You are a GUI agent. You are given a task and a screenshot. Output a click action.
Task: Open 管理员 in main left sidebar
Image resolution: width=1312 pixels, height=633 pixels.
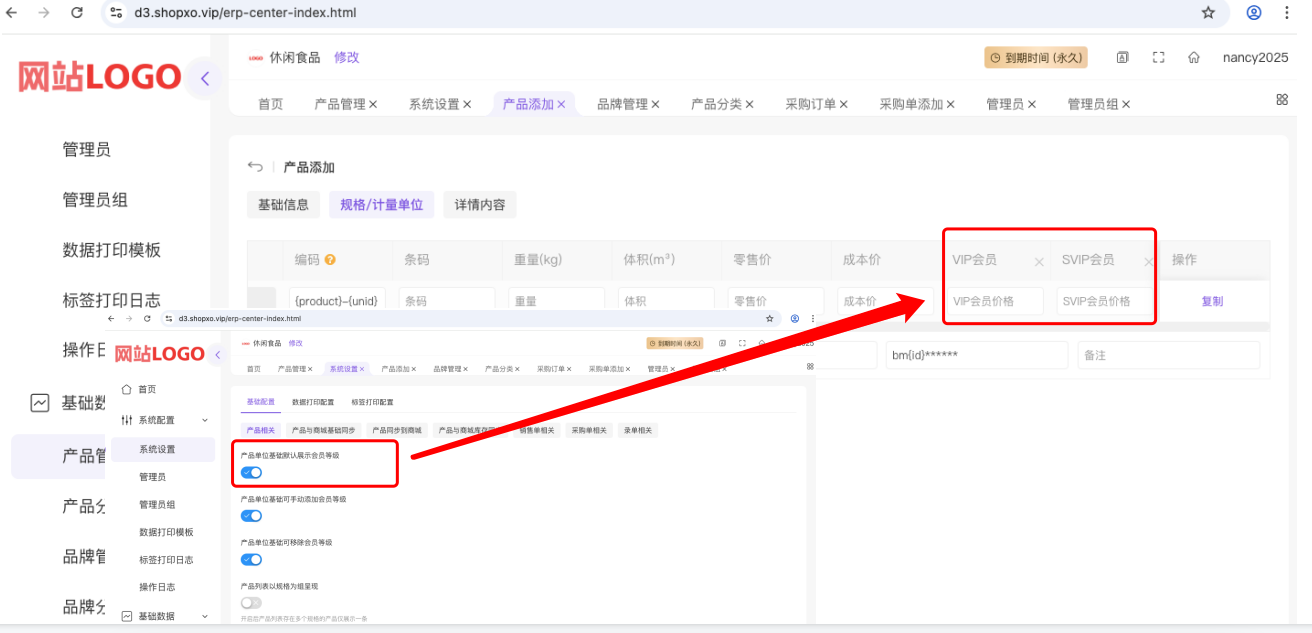(86, 150)
